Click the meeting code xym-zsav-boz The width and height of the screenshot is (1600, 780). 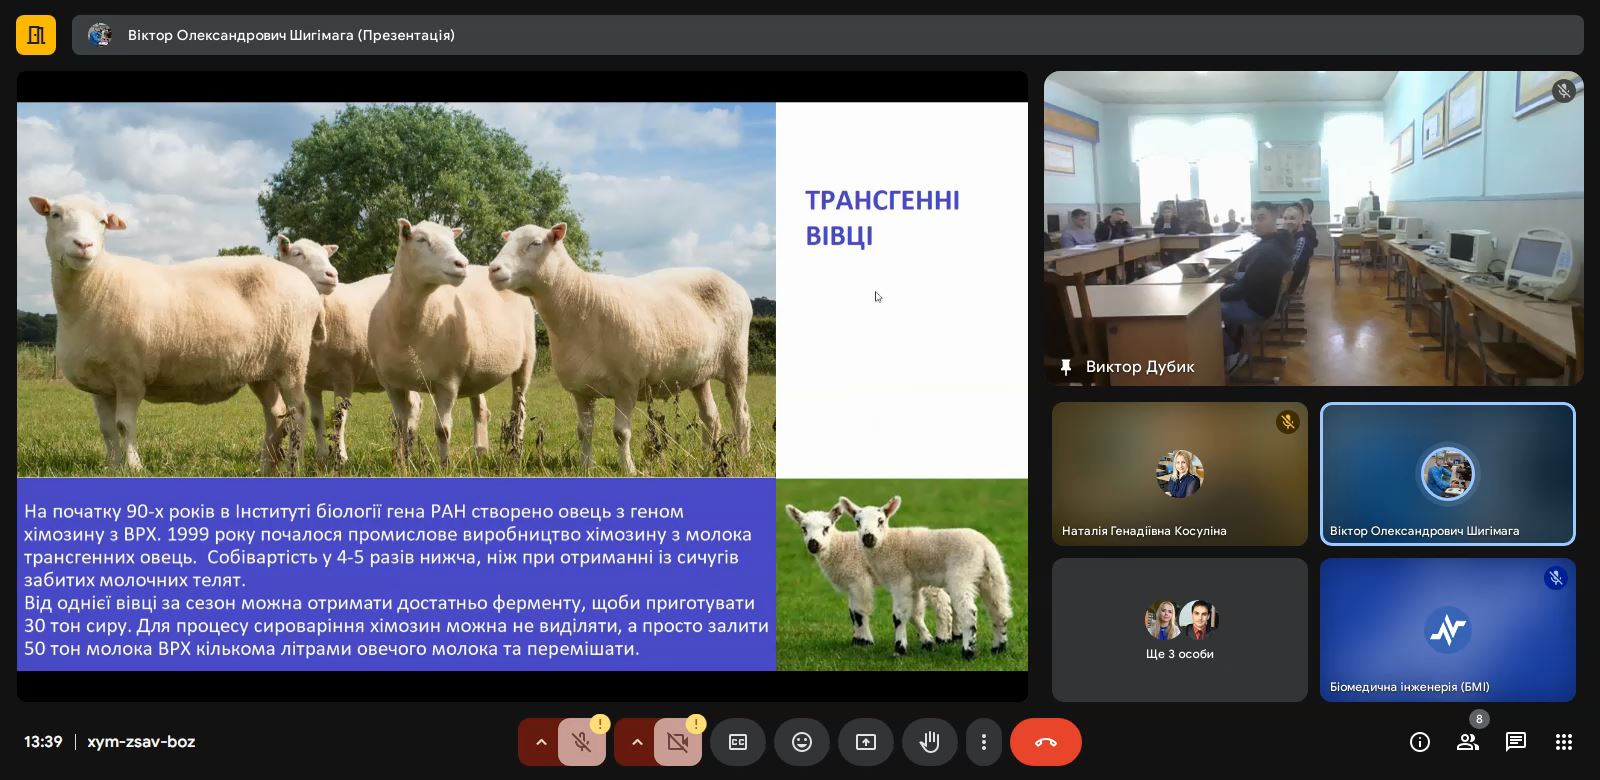point(141,742)
